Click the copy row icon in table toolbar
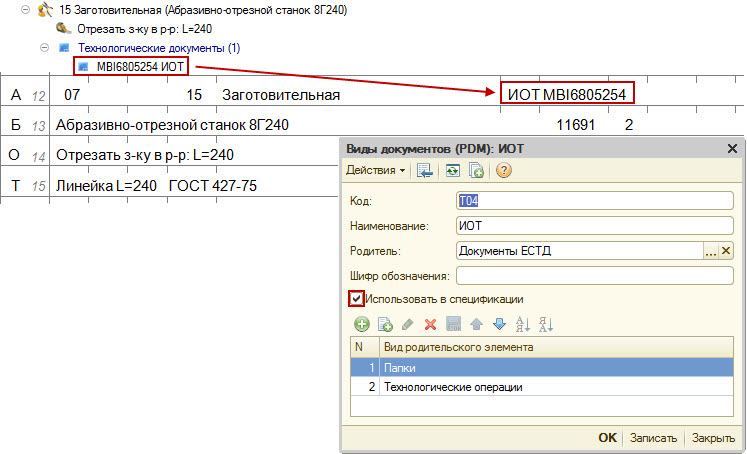The image size is (747, 454). (385, 324)
